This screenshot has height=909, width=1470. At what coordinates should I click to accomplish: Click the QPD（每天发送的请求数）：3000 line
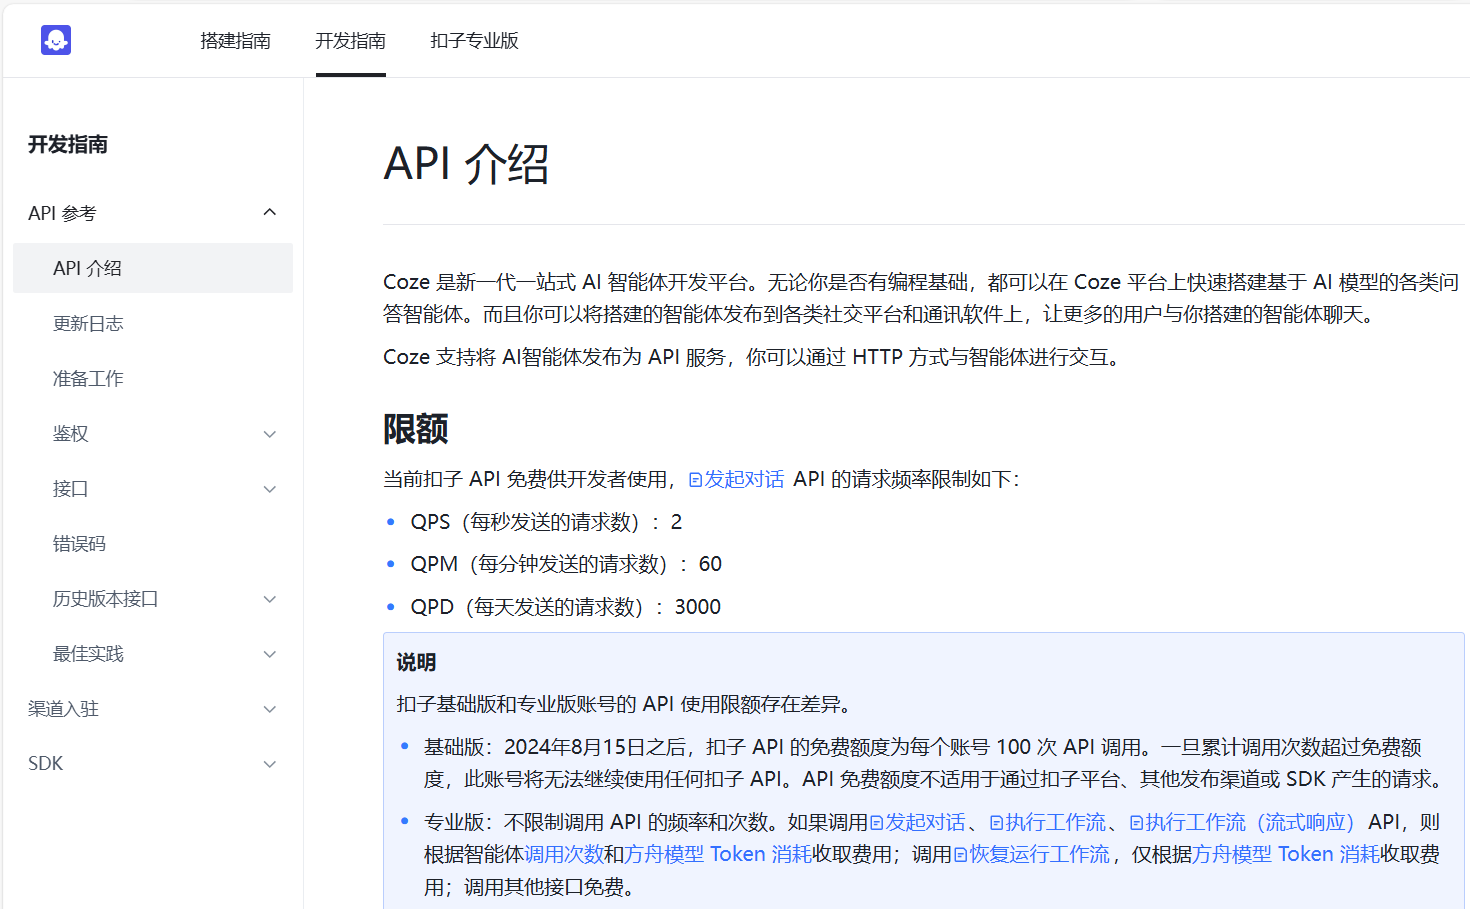point(566,607)
